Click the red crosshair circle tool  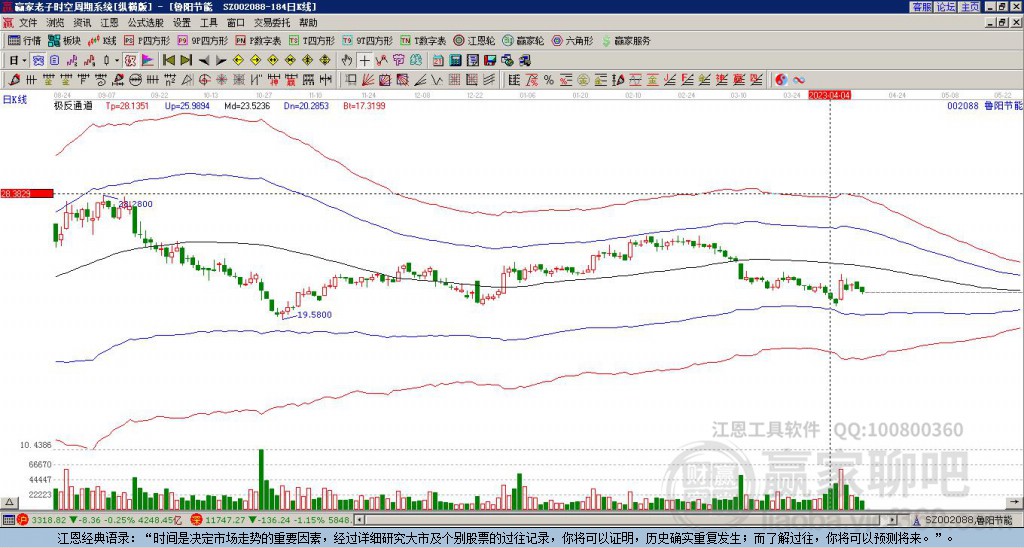click(x=204, y=80)
